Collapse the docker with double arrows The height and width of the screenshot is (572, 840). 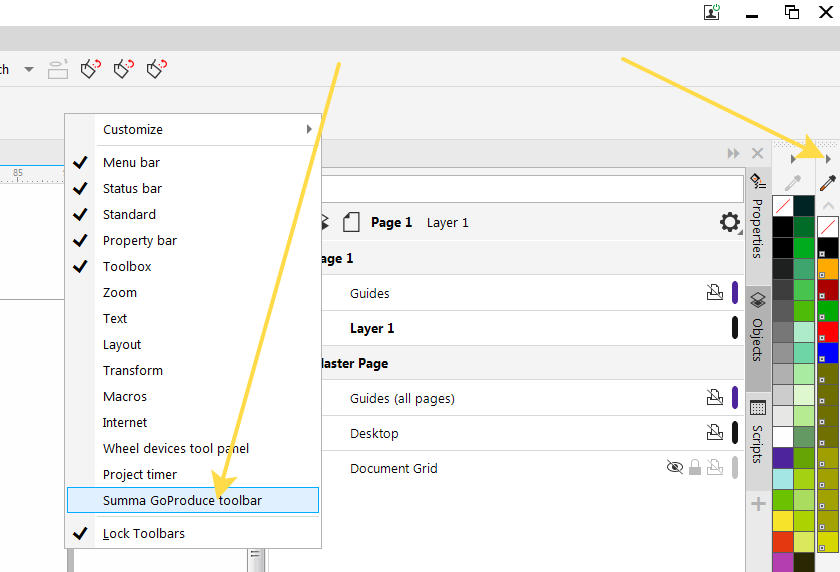733,154
